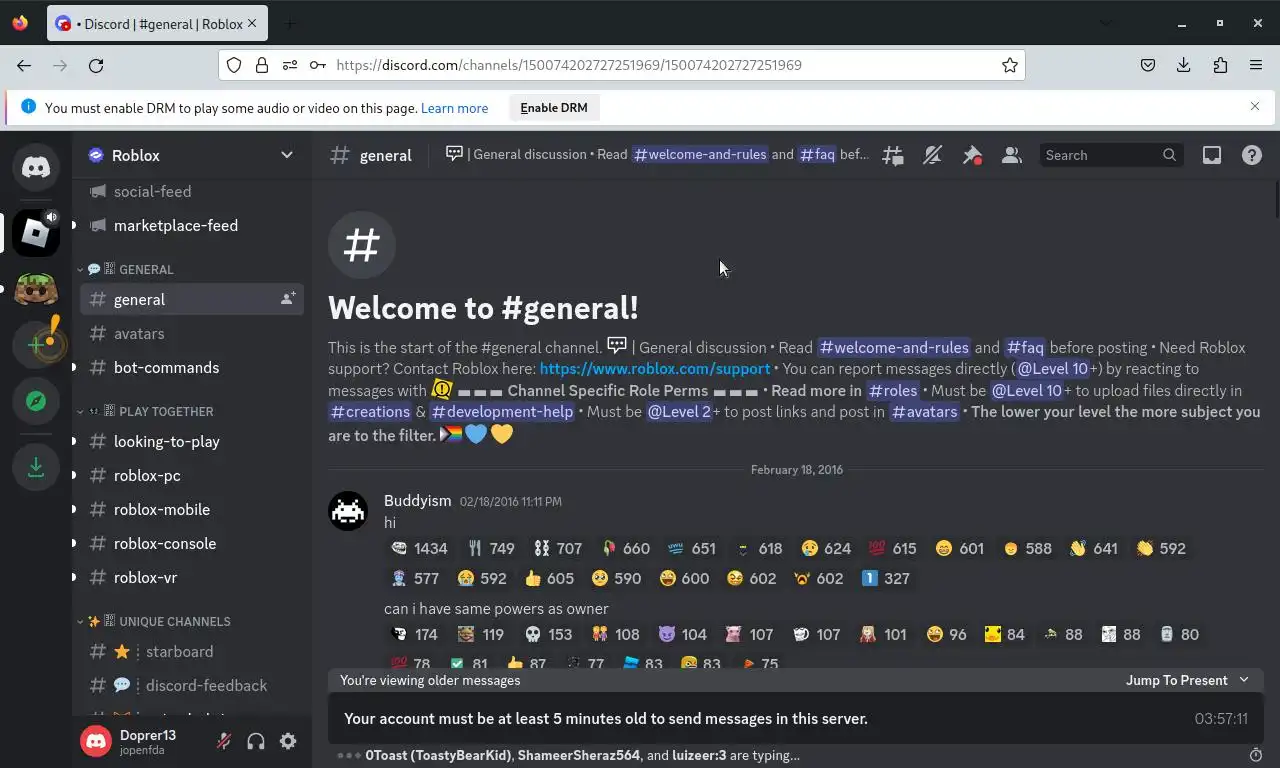Open Firefox downloads icon
Image resolution: width=1280 pixels, height=768 pixels.
1184,65
